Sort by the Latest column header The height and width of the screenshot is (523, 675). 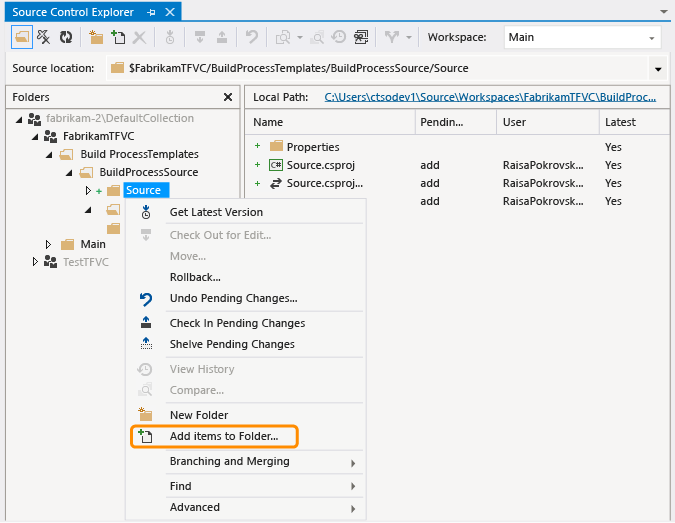pyautogui.click(x=634, y=122)
